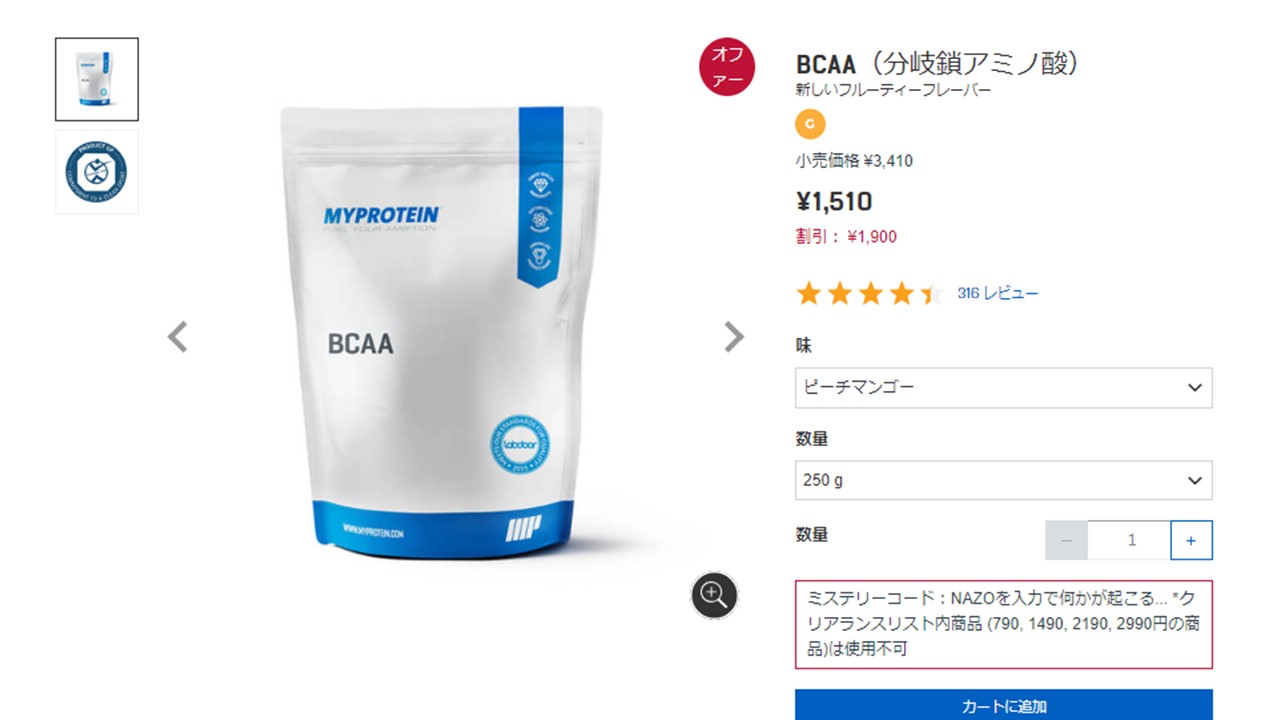Click the BCAA（分岐鎖アミノ酸） product title
Screen dimensions: 1280x720
(x=939, y=63)
